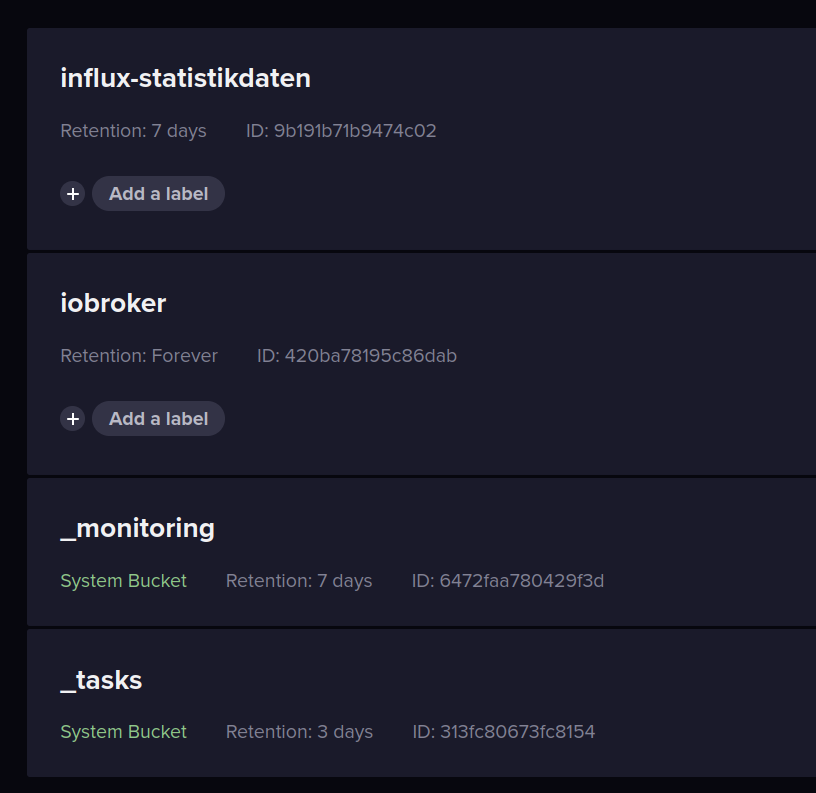The height and width of the screenshot is (793, 816).
Task: Click bucket ID 6472faa780429f3d
Action: click(x=508, y=581)
